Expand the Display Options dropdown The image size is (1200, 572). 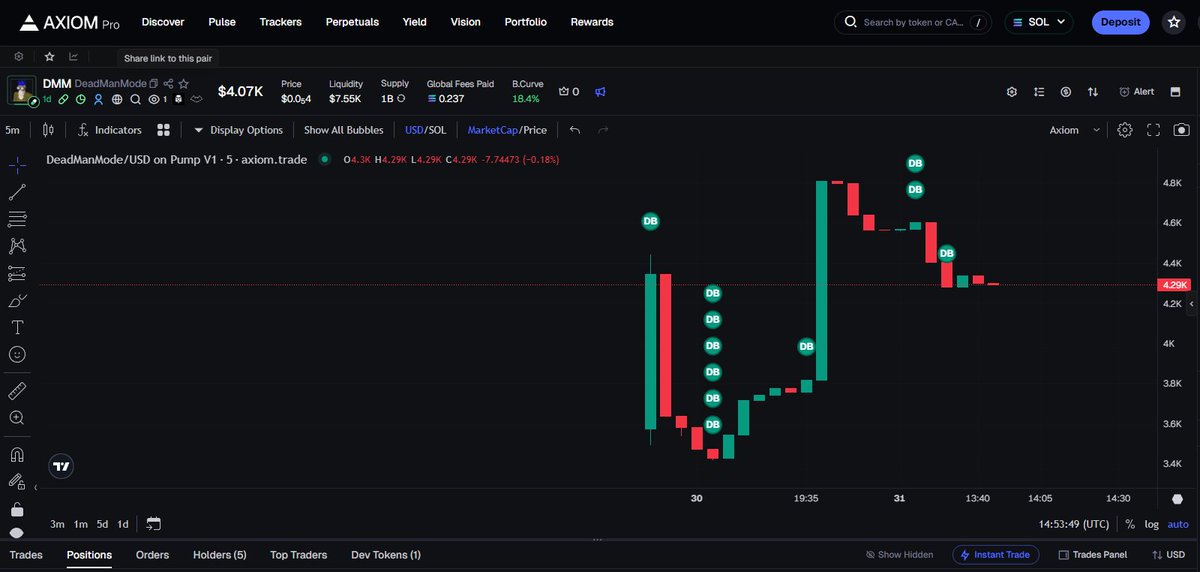(x=238, y=130)
